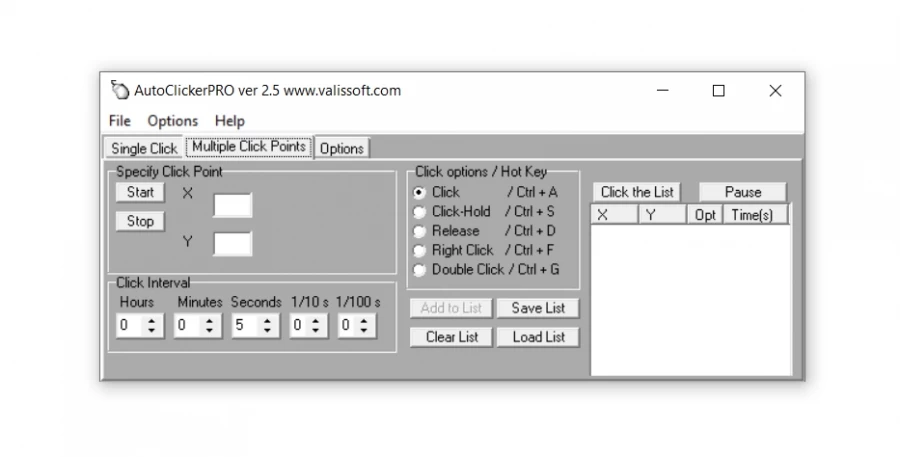Increase the Hours spinner value

point(152,321)
